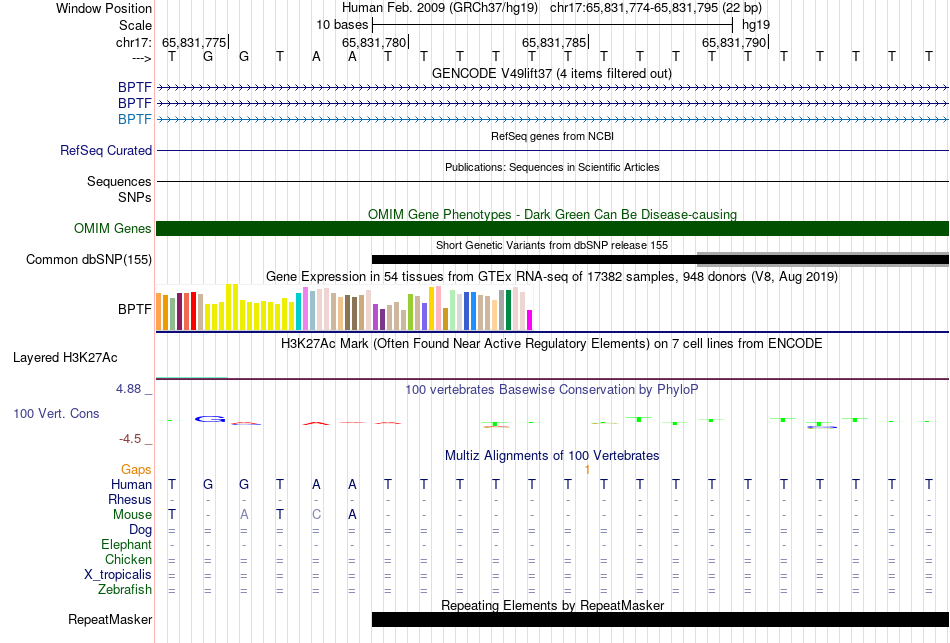This screenshot has height=643, width=950.
Task: Click the Human Feb. 2009 (GRCh37/hg19) header
Action: [440, 8]
